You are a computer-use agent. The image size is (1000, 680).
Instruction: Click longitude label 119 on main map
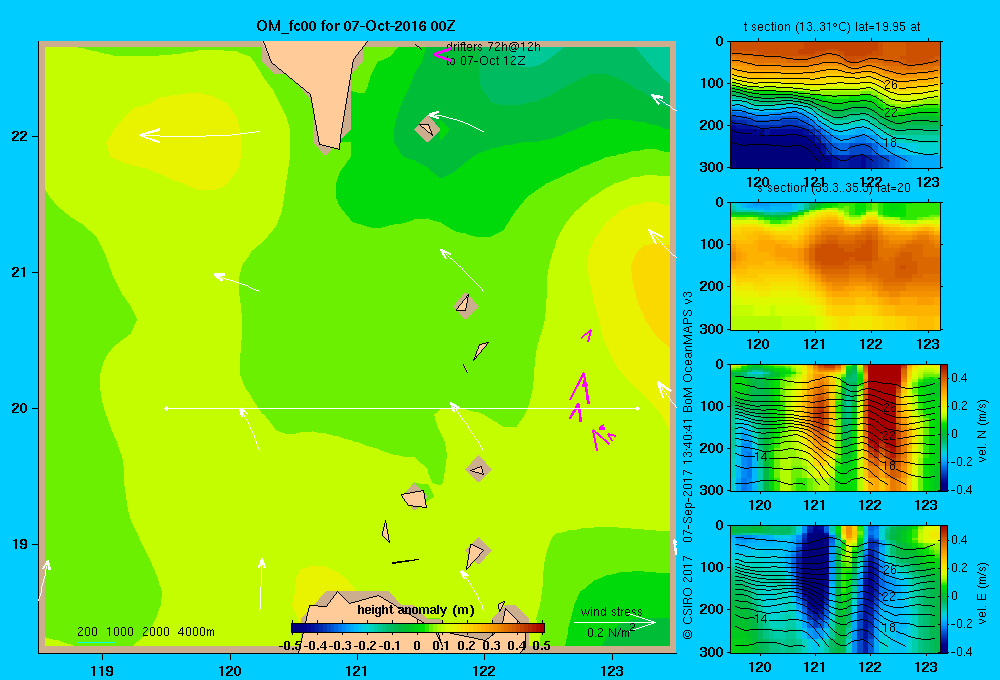(102, 670)
